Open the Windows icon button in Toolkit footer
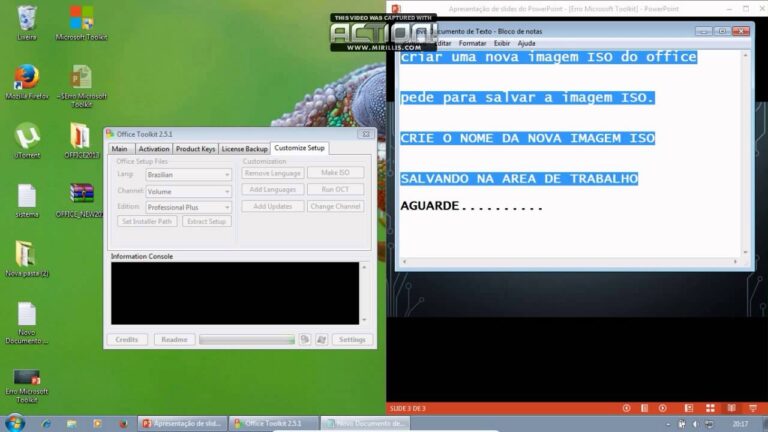 [x=321, y=339]
